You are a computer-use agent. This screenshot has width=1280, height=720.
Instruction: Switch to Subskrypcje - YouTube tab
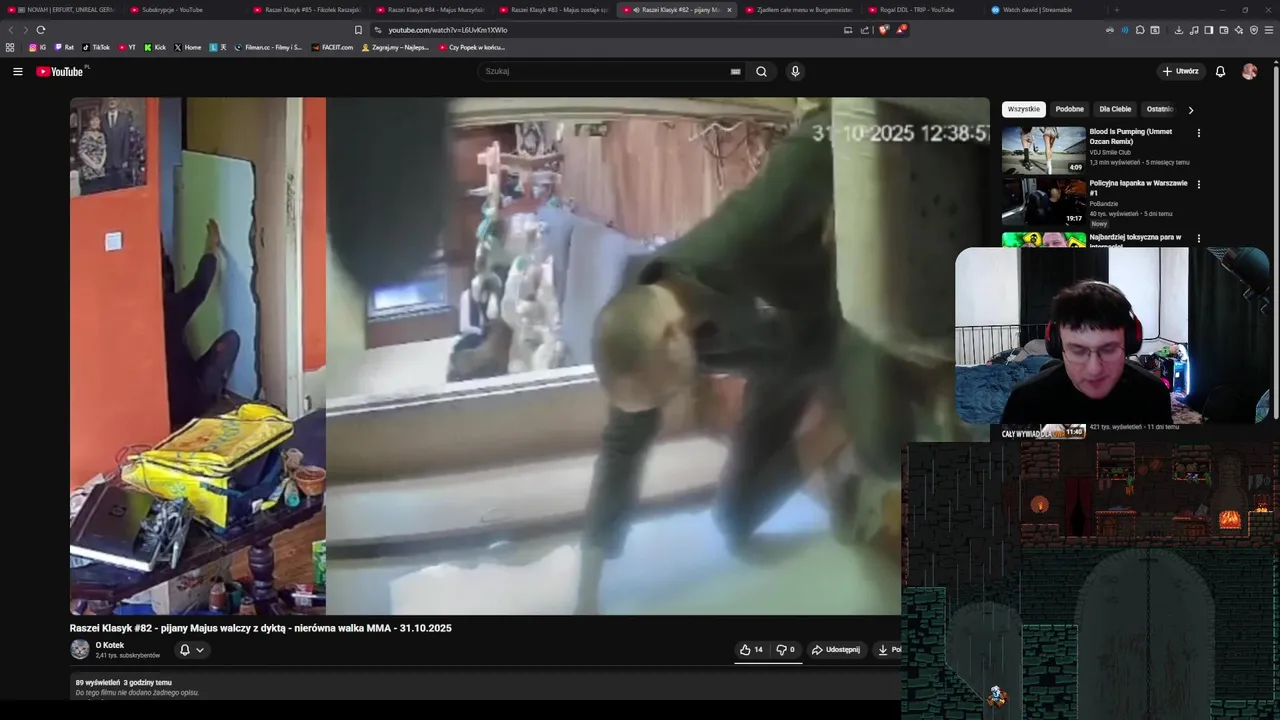[182, 10]
